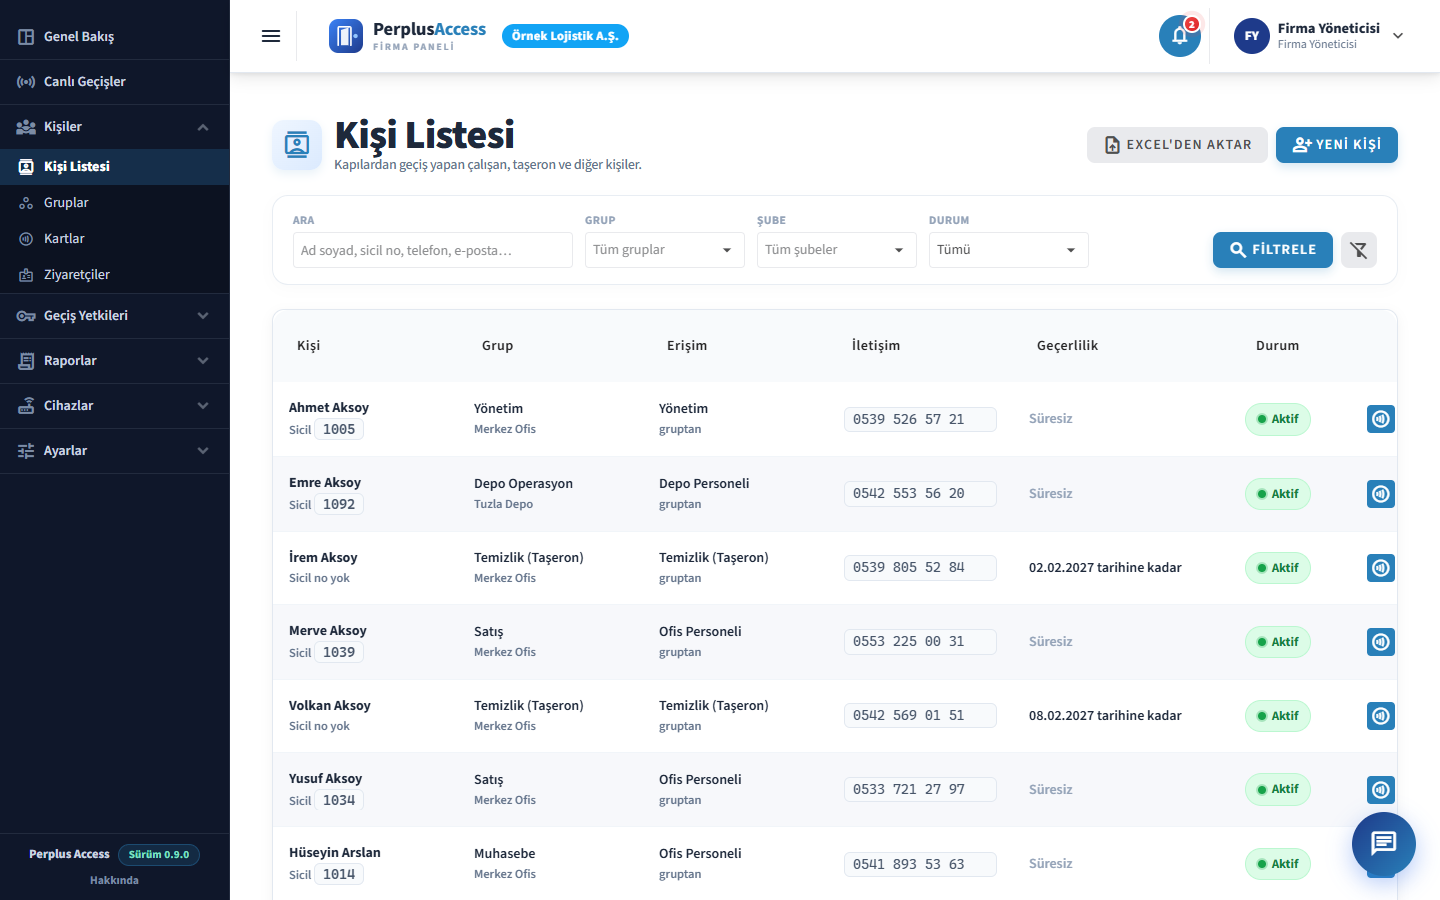Expand the Geçiş Yetkileri section
The height and width of the screenshot is (900, 1440).
click(x=115, y=316)
